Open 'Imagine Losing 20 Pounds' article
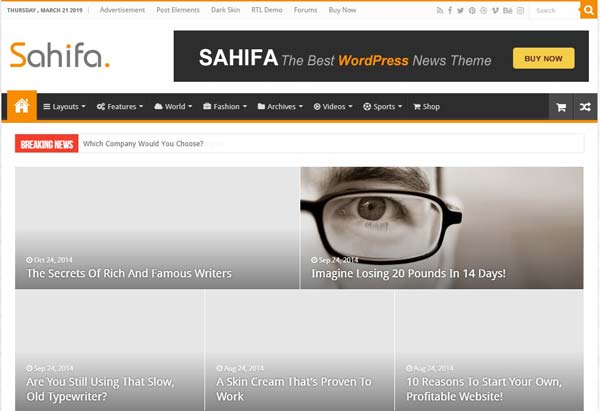 click(x=408, y=273)
